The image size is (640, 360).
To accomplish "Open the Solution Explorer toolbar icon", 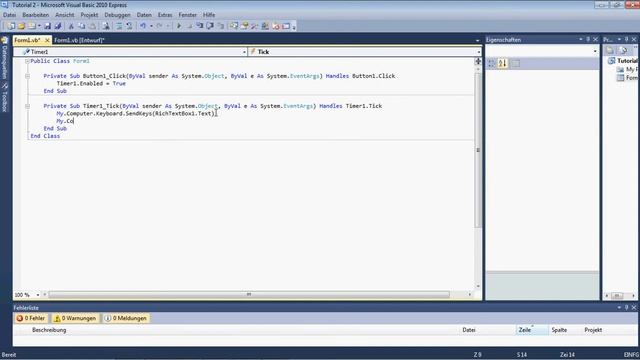I will click(233, 26).
